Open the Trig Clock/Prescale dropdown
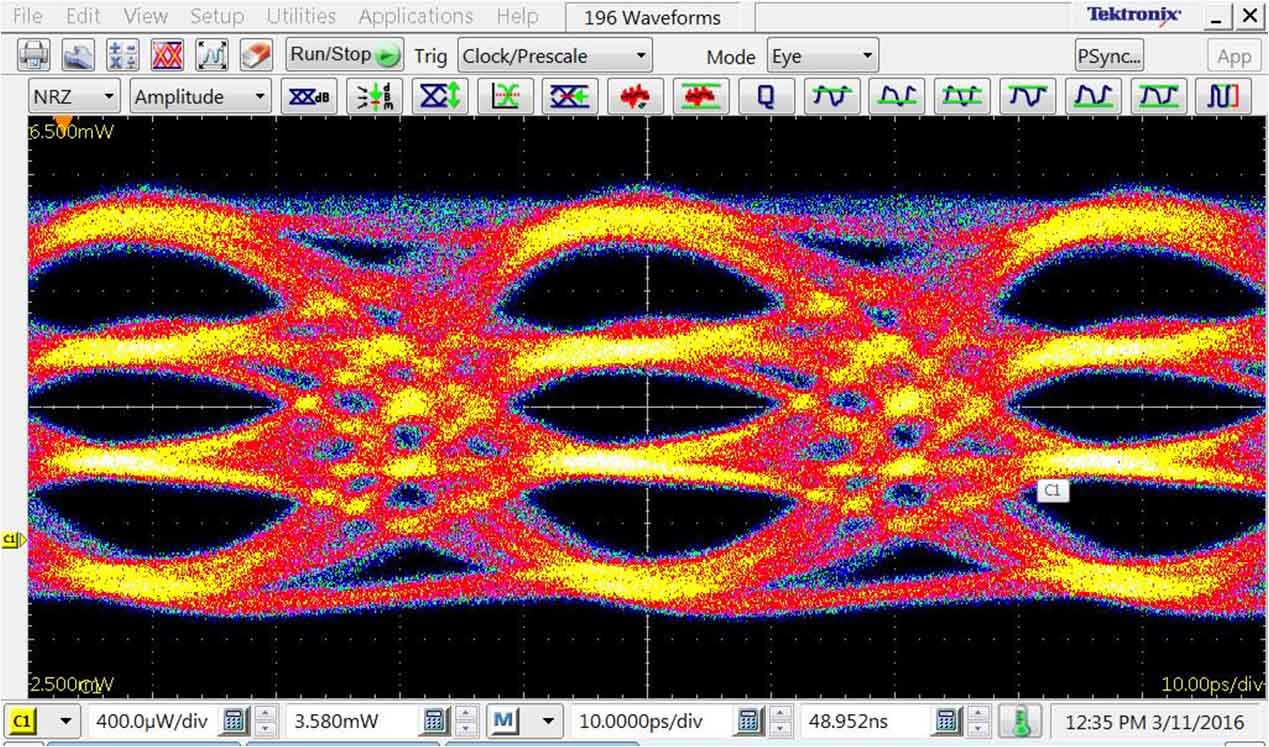 click(x=554, y=56)
